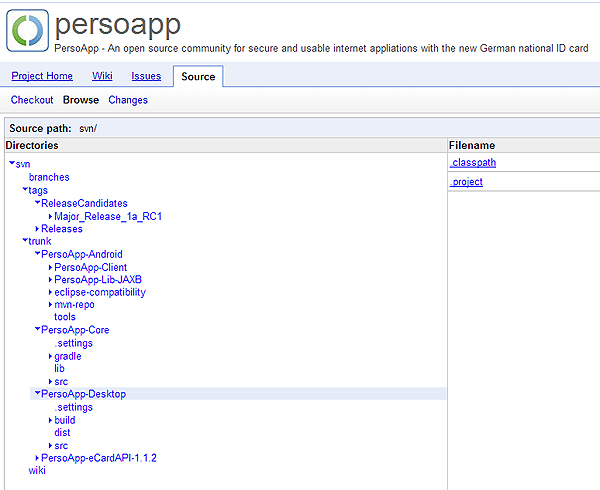Click the Directories column header
This screenshot has width=600, height=490.
[32, 145]
